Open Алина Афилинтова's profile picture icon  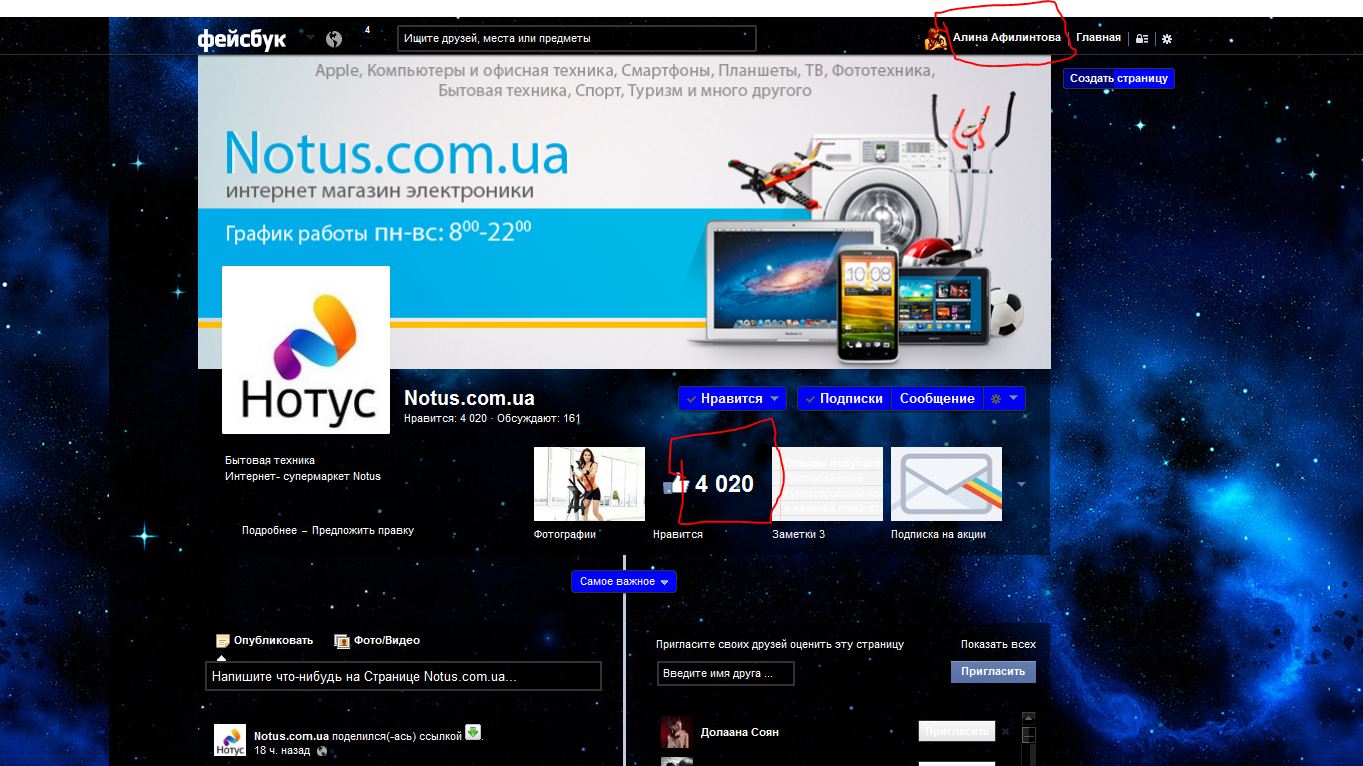click(937, 38)
